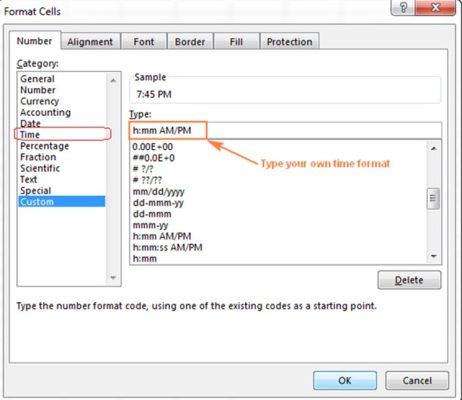Click the Help question mark icon

[x=403, y=8]
